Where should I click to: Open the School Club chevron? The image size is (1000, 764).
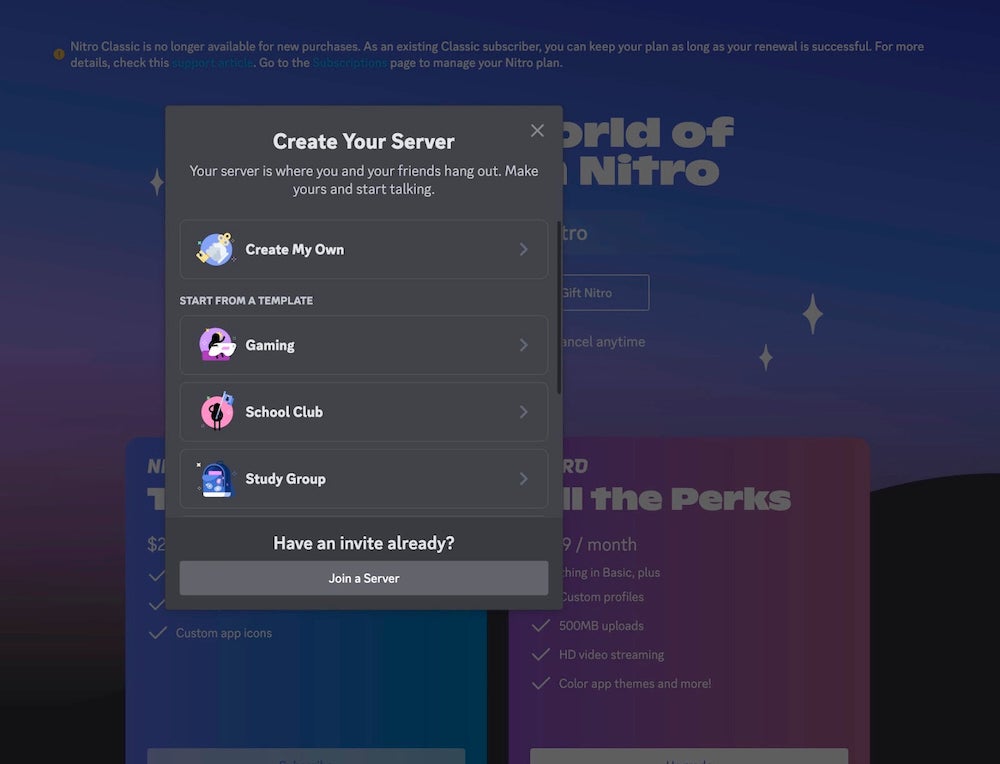pyautogui.click(x=524, y=412)
